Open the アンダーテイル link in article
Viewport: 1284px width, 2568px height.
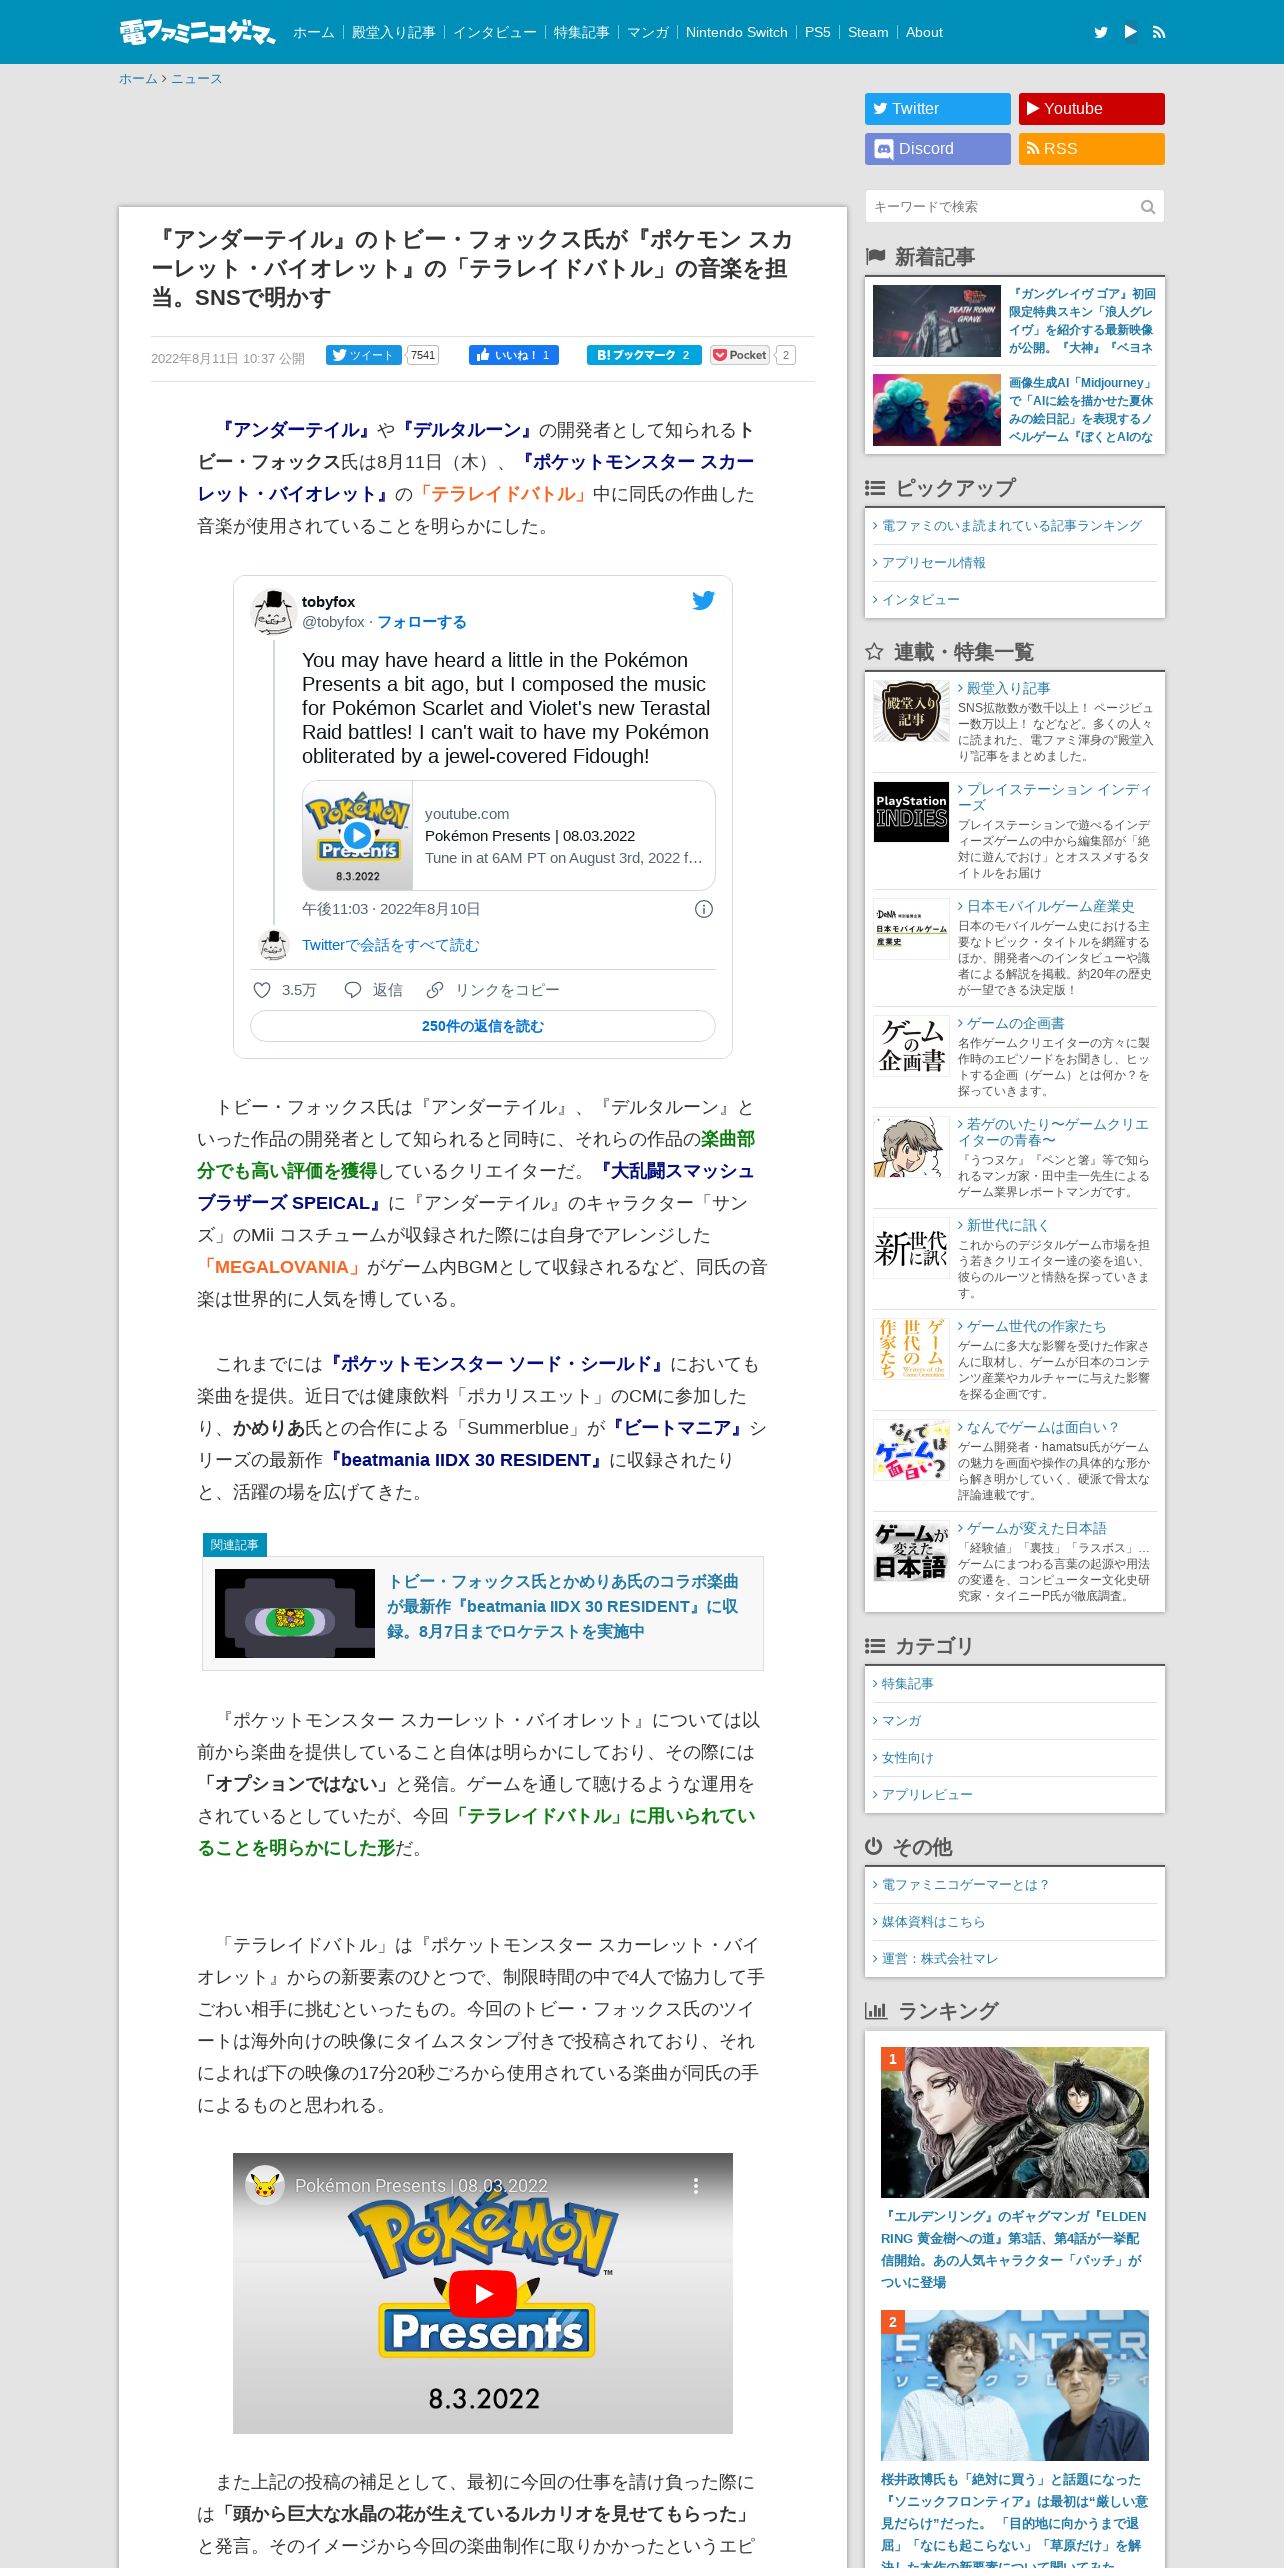[x=296, y=430]
